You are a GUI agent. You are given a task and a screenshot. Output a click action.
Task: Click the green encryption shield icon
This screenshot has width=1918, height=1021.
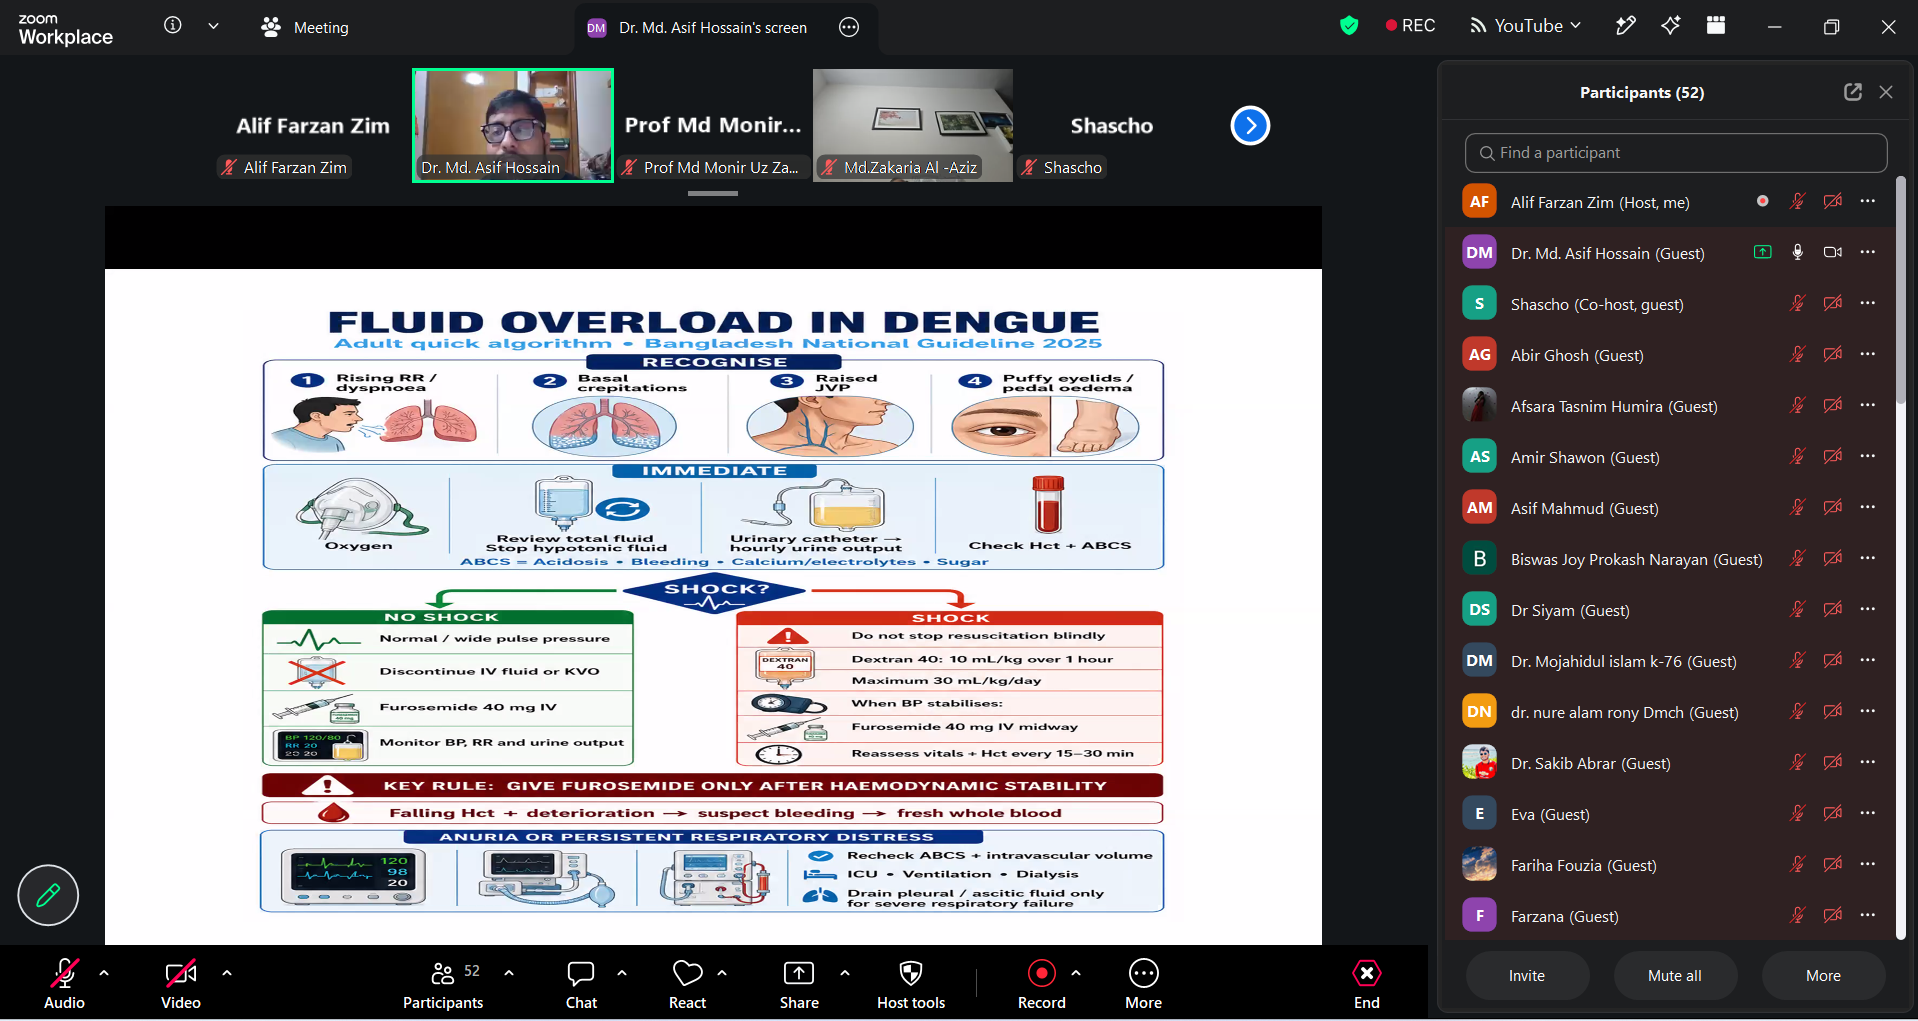1349,26
